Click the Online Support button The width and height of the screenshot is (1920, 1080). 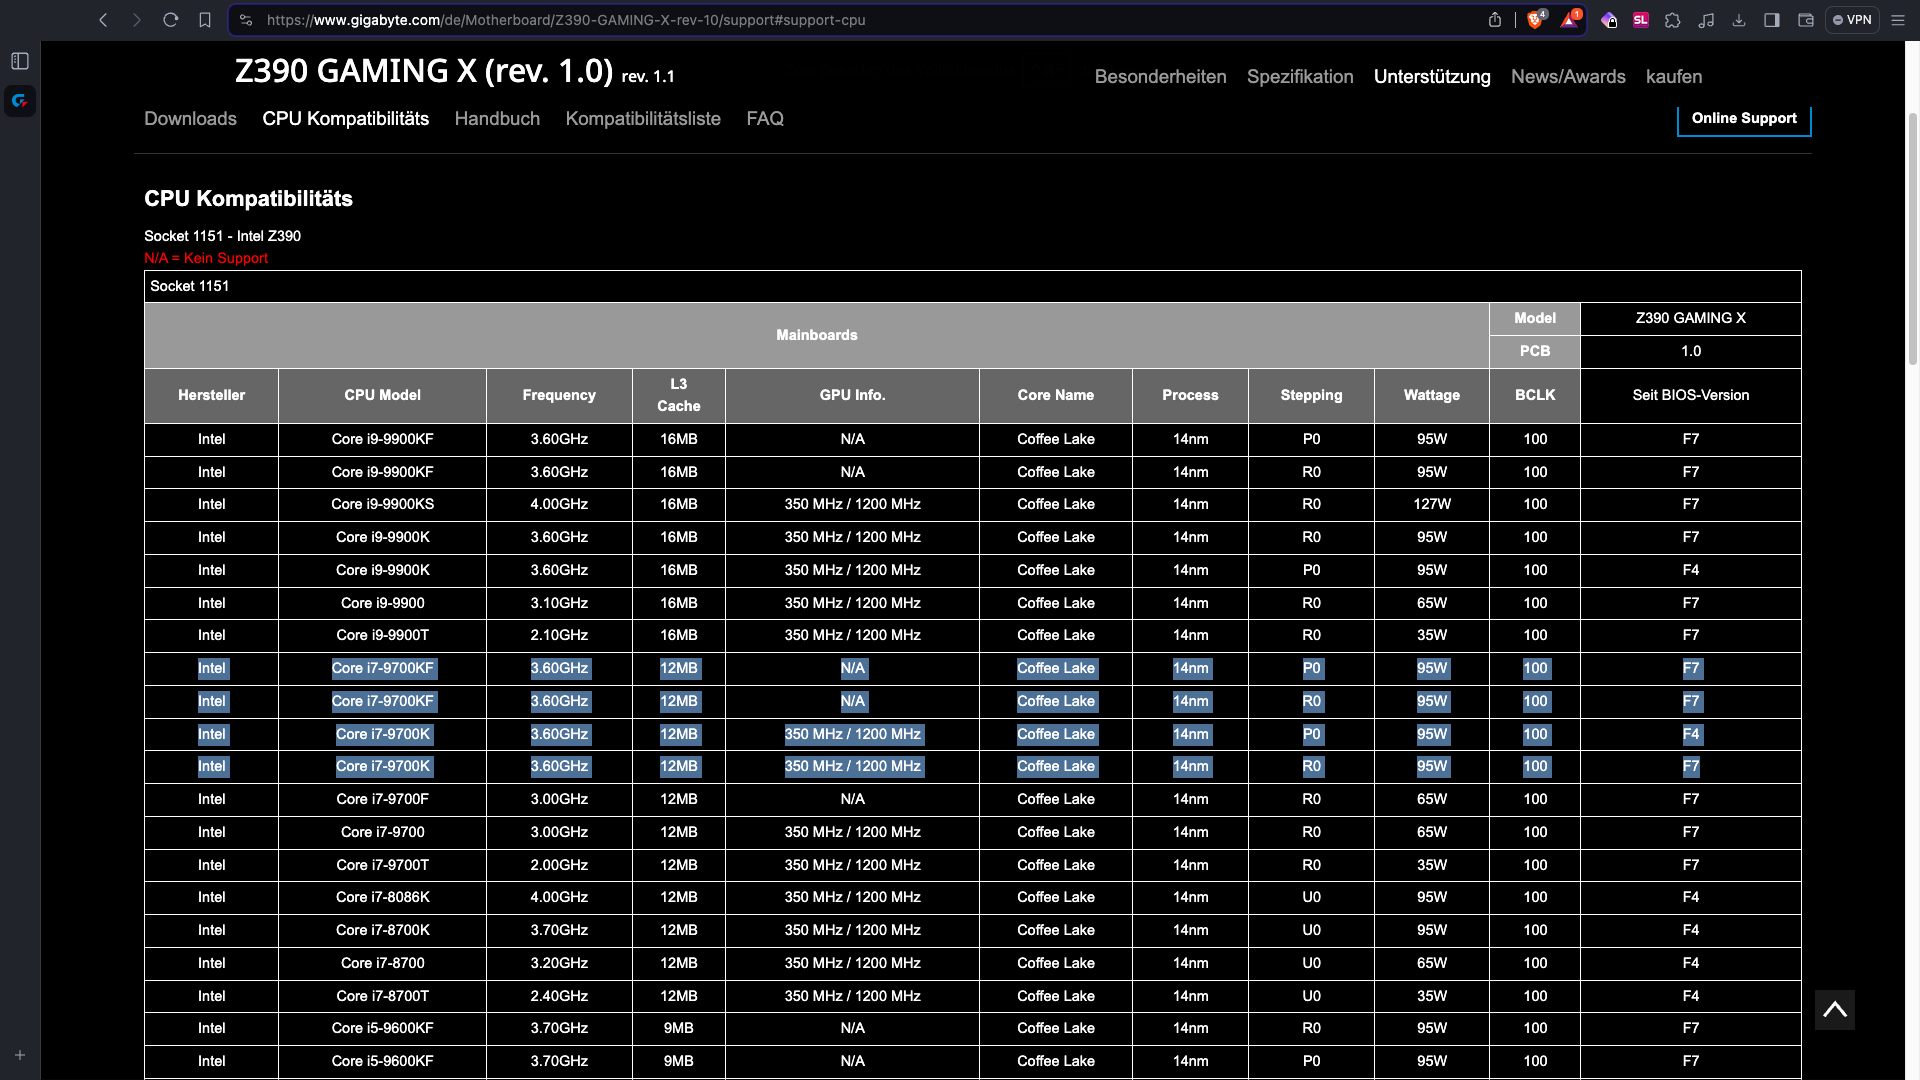tap(1744, 119)
